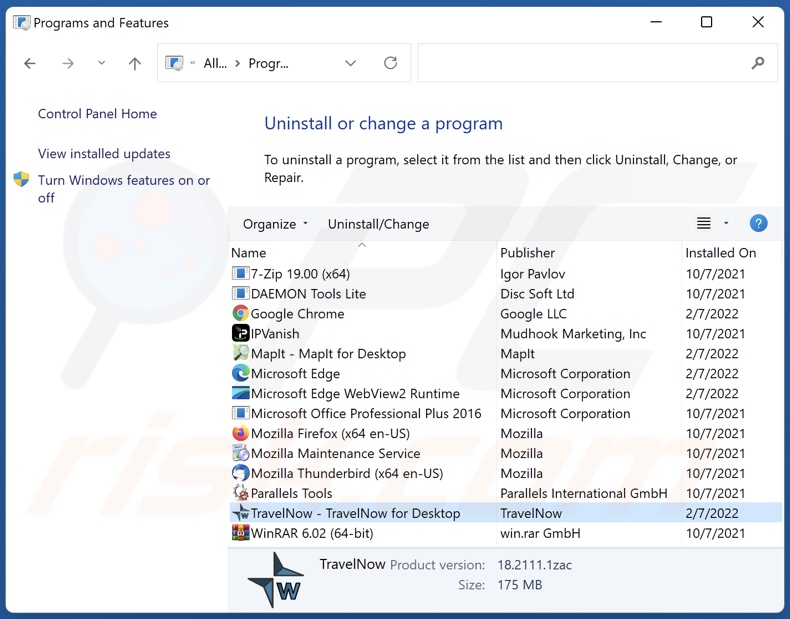Click the Back navigation arrow
790x619 pixels.
pos(30,63)
